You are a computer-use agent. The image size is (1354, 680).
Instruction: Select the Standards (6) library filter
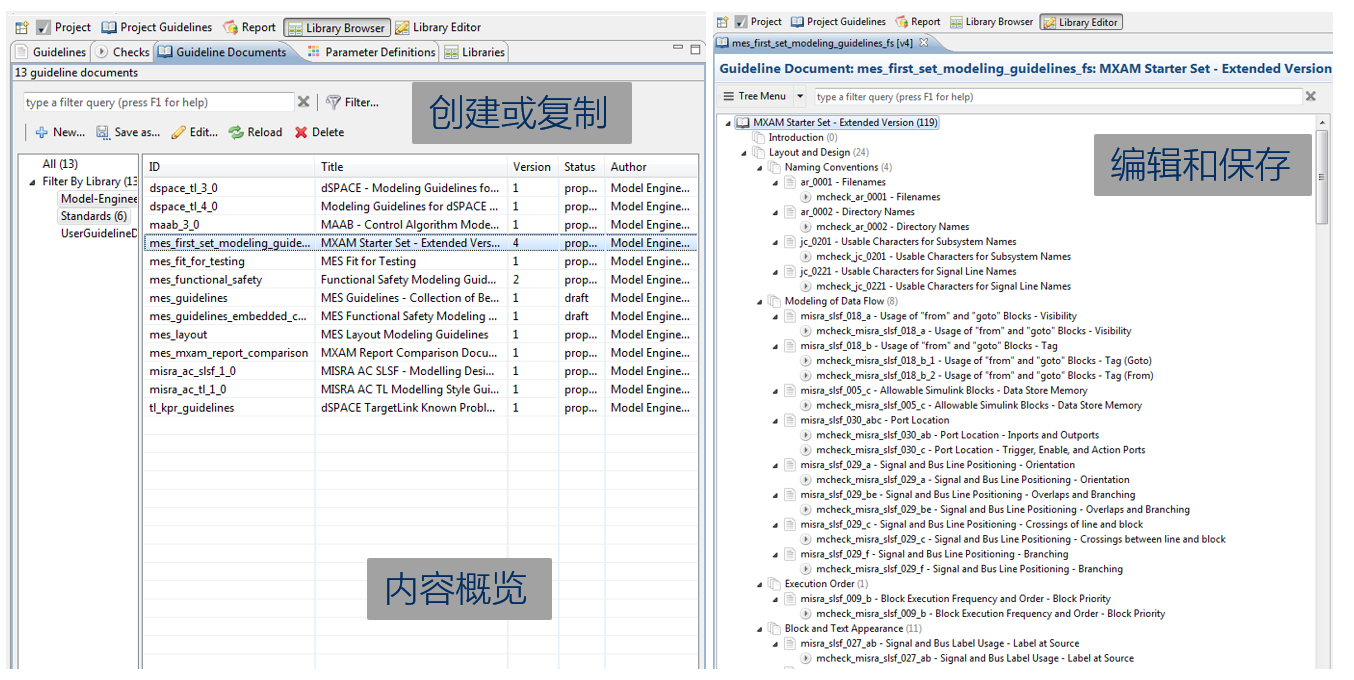[x=93, y=216]
